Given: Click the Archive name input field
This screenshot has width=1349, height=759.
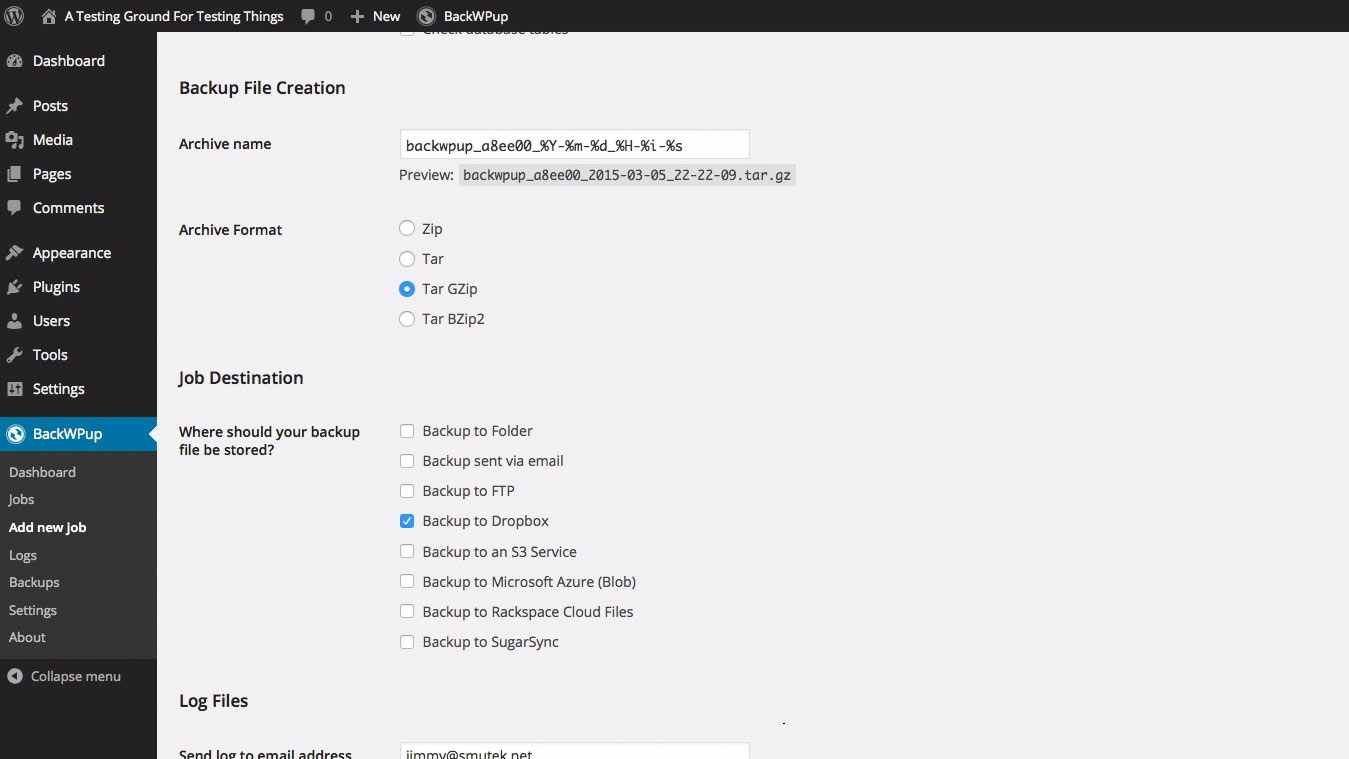Looking at the screenshot, I should [574, 144].
